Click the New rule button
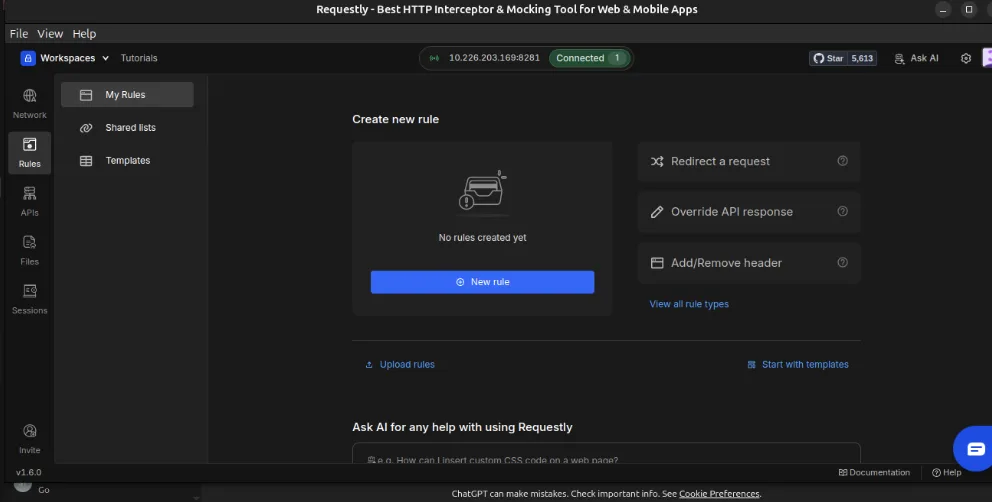The image size is (992, 502). click(x=482, y=282)
